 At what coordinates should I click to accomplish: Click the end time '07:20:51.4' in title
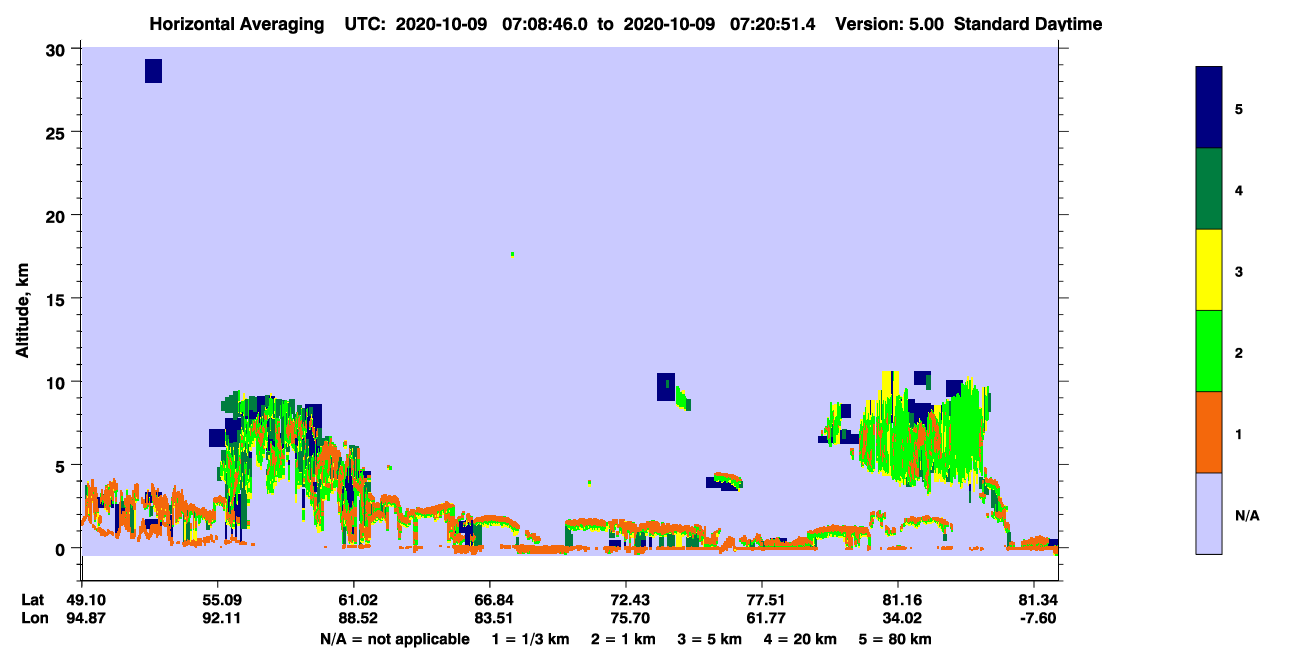(x=772, y=24)
